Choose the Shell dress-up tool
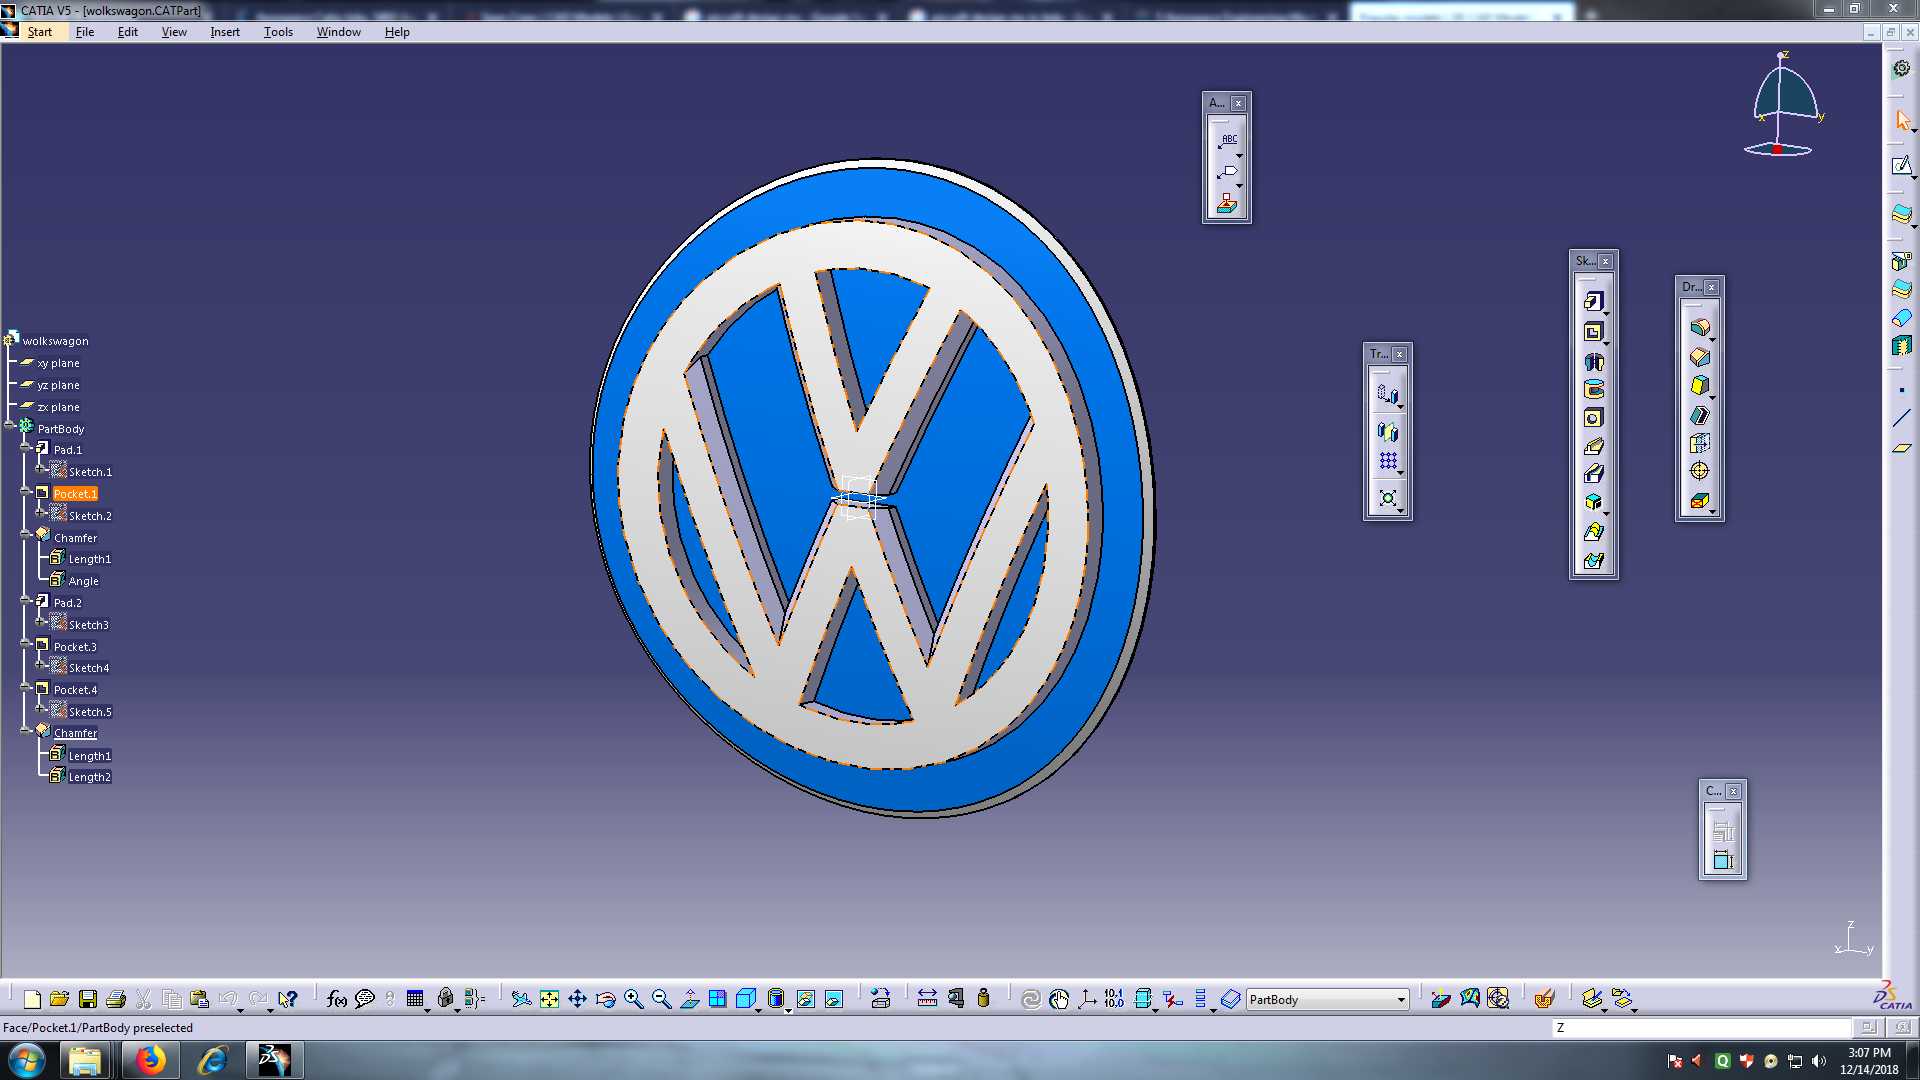Image resolution: width=1920 pixels, height=1080 pixels. click(1700, 415)
